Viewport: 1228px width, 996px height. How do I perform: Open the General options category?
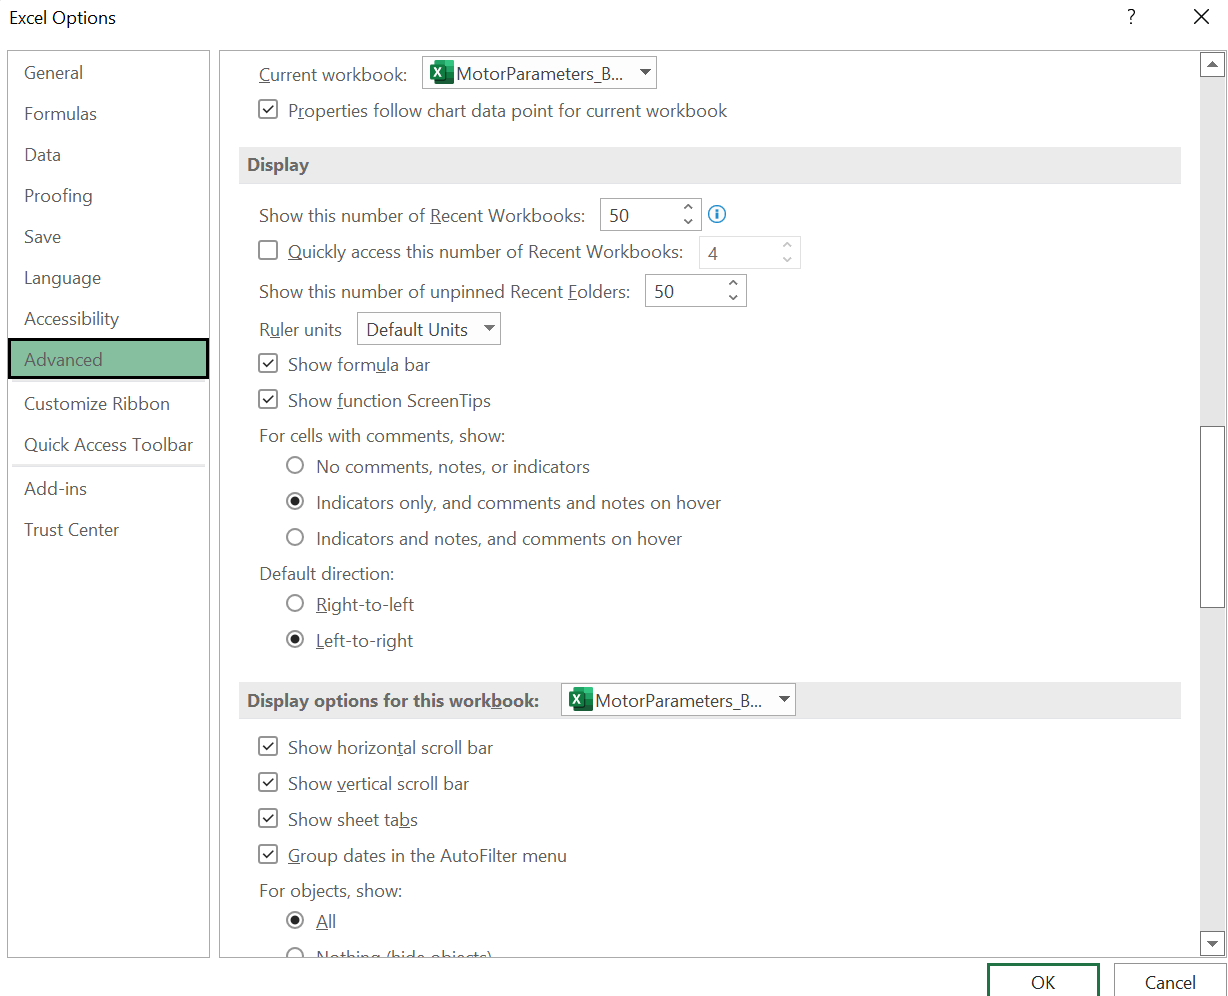[108, 73]
